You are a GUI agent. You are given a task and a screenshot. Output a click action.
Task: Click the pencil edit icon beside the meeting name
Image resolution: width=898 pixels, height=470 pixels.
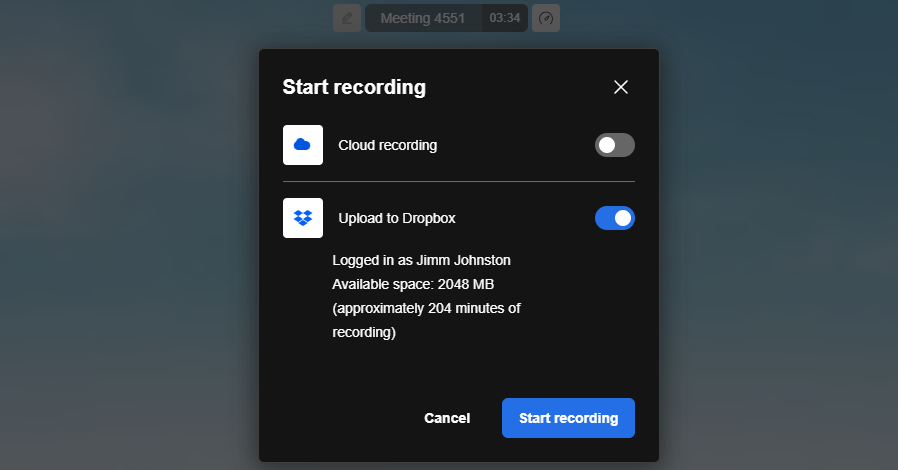[x=347, y=18]
